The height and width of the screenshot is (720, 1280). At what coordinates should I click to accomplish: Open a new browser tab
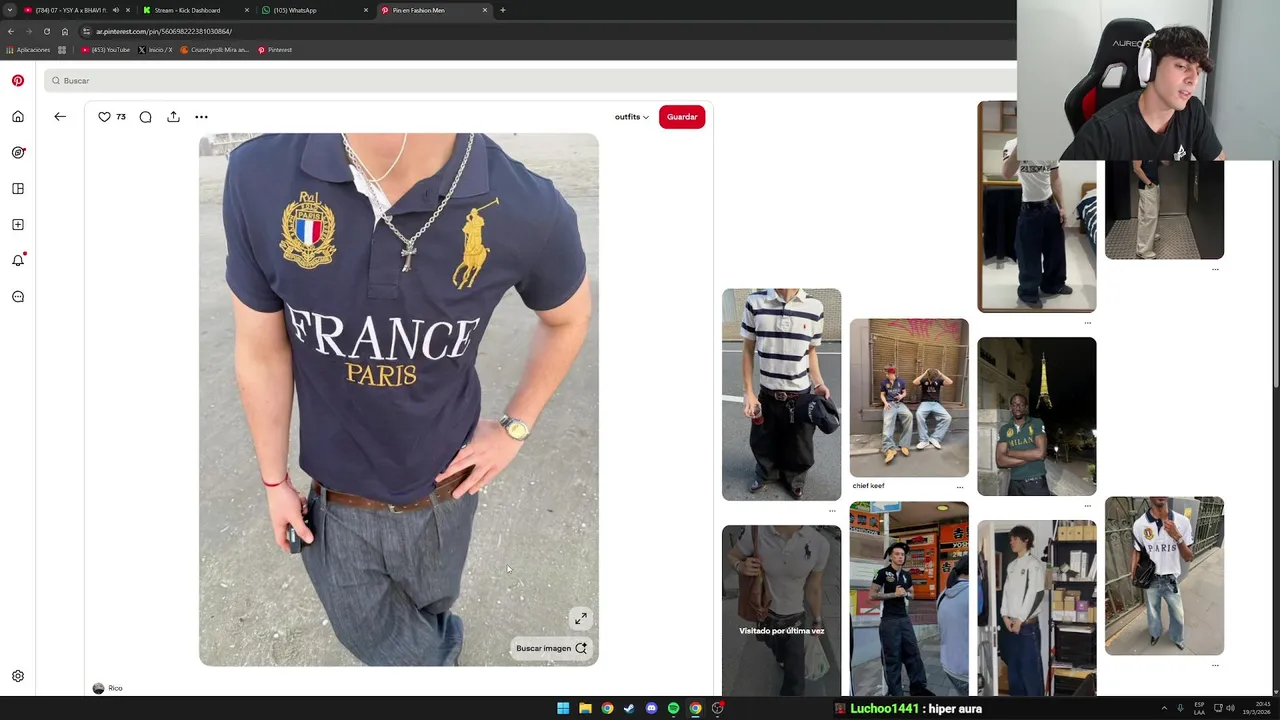click(502, 10)
